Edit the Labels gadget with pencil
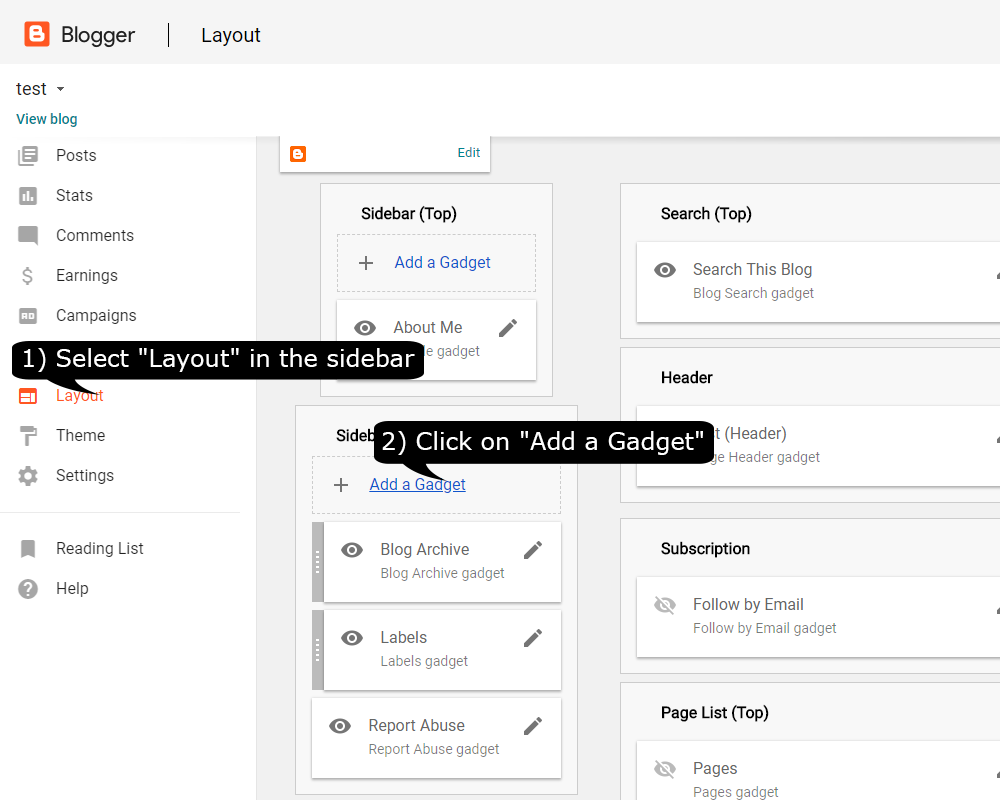The height and width of the screenshot is (800, 1000). 533,638
